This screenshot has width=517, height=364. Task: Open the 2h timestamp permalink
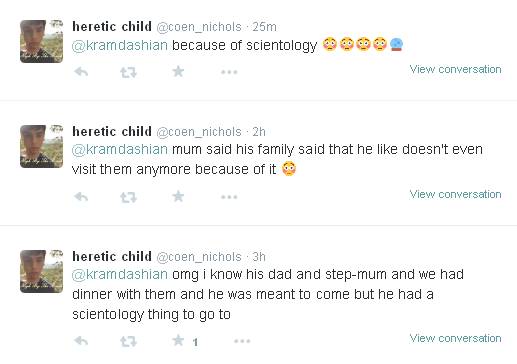[259, 132]
